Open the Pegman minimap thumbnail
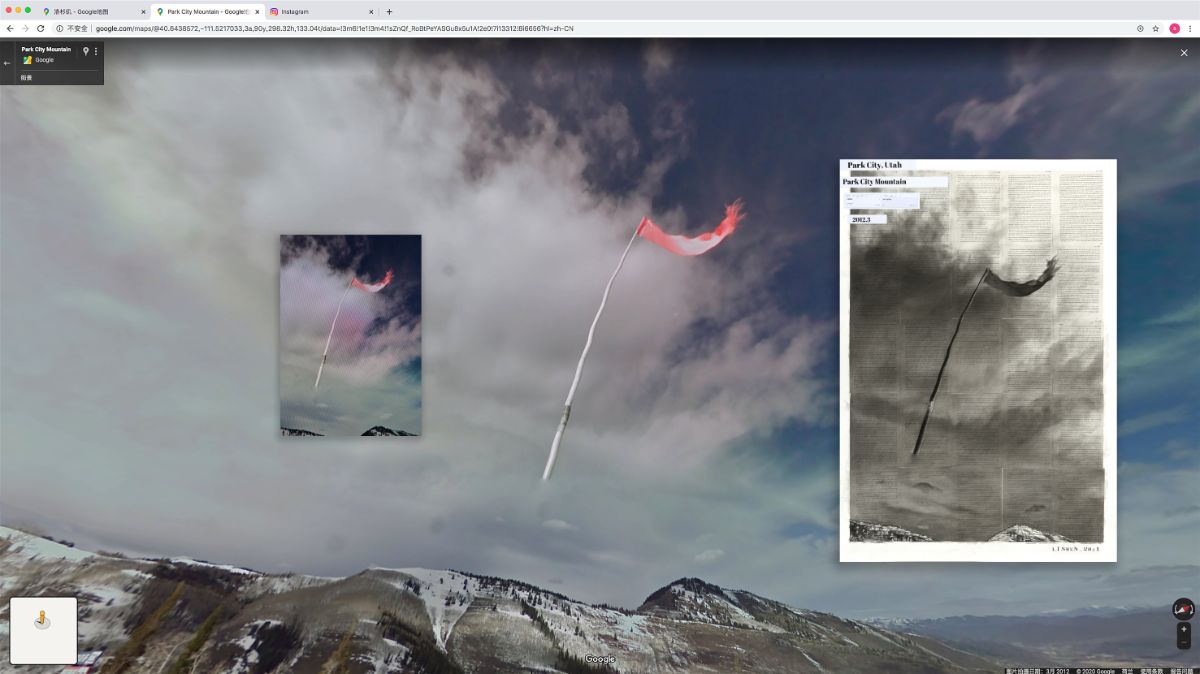The image size is (1200, 674). pyautogui.click(x=43, y=630)
